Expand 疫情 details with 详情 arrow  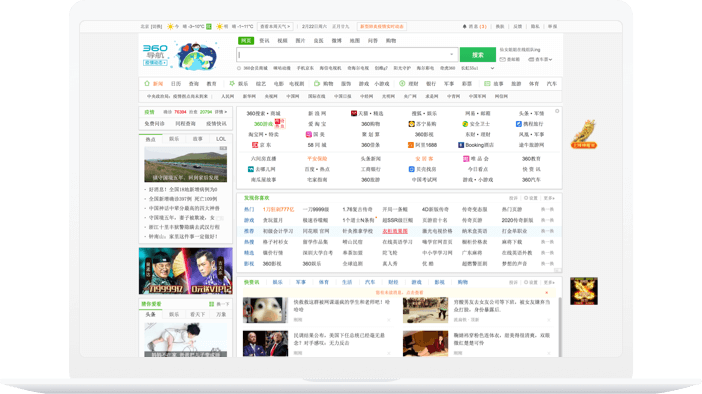(x=221, y=112)
